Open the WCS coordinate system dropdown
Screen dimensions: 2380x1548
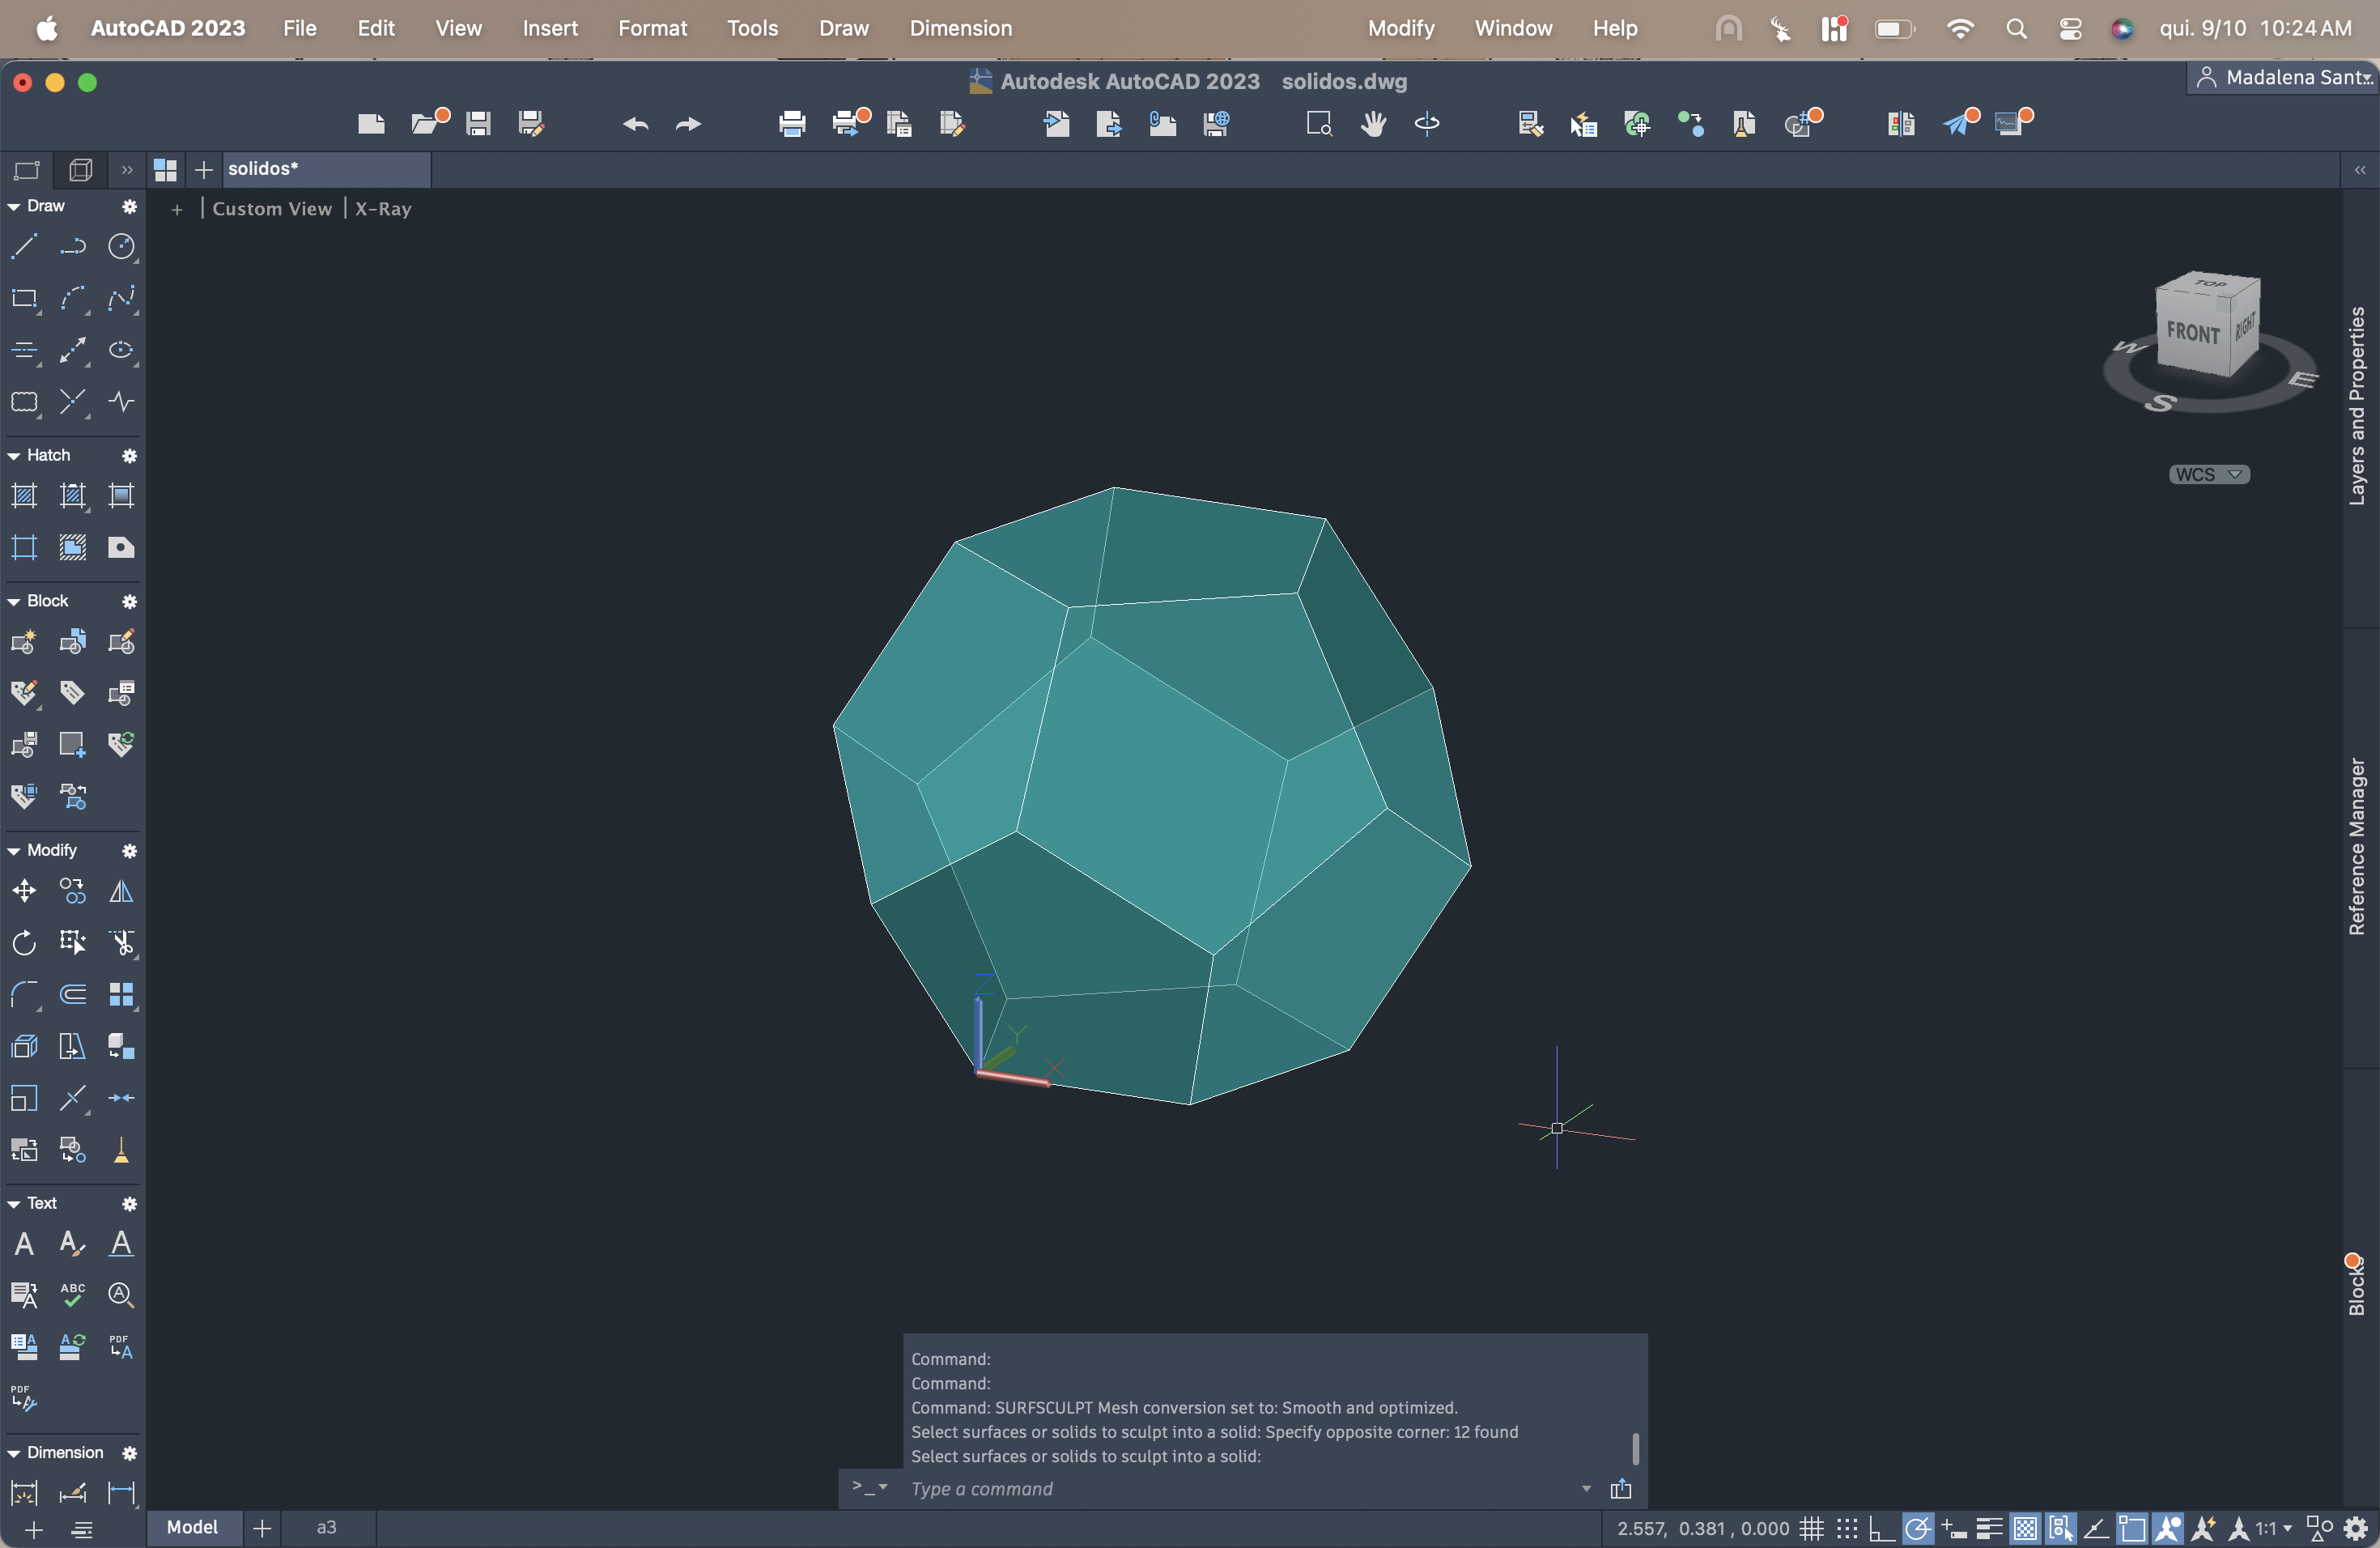[x=2208, y=474]
